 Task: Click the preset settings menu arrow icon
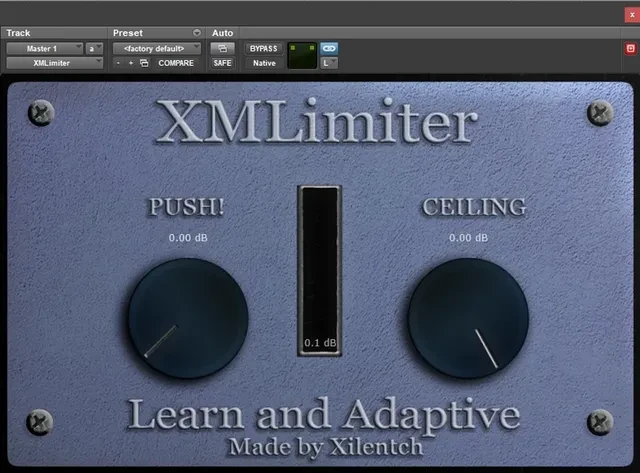[x=196, y=33]
